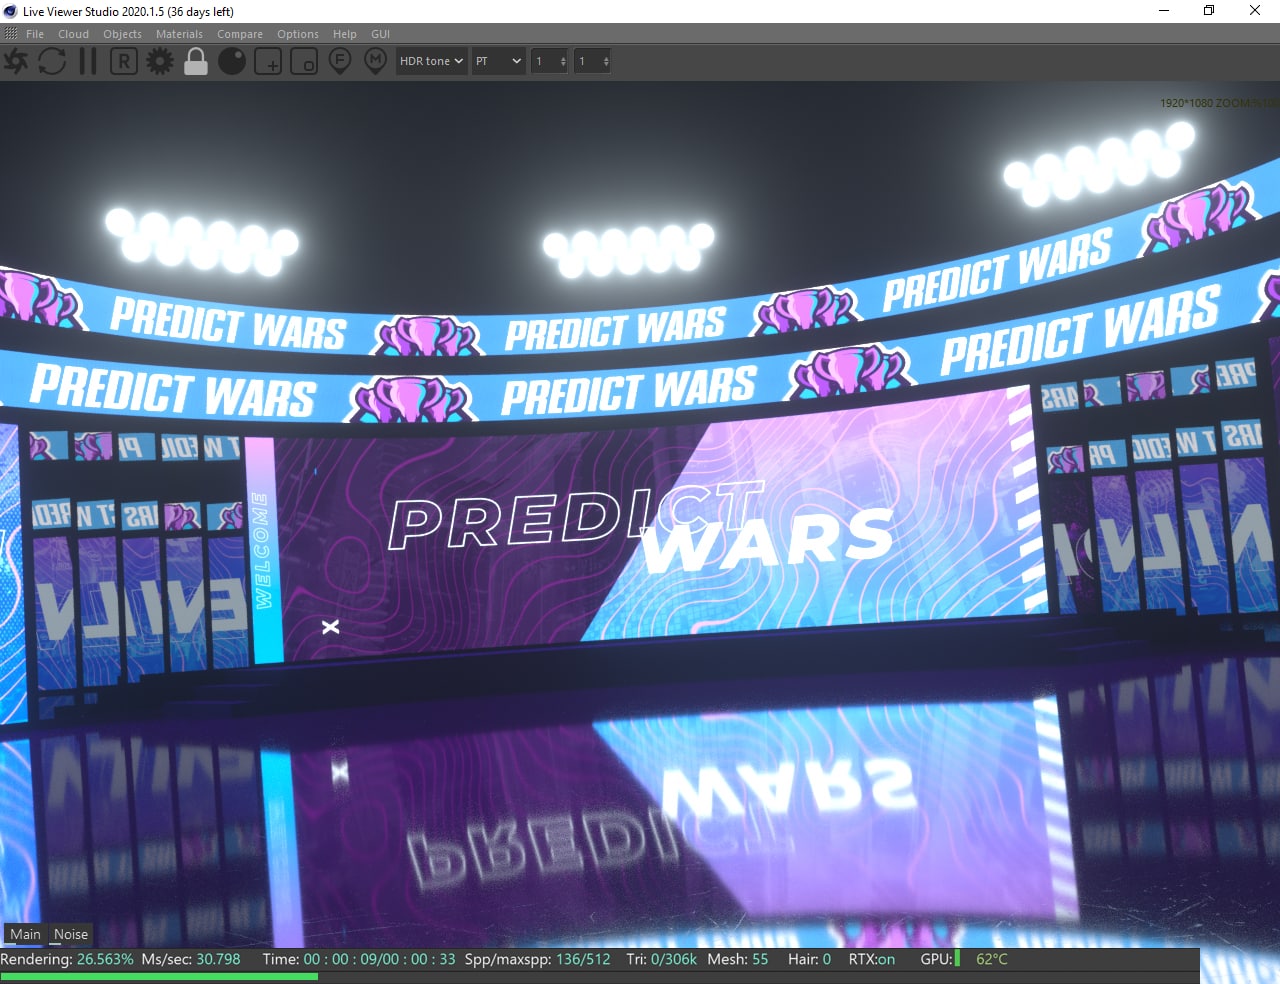
Task: Click the Mesh 55 status value
Action: pyautogui.click(x=738, y=959)
